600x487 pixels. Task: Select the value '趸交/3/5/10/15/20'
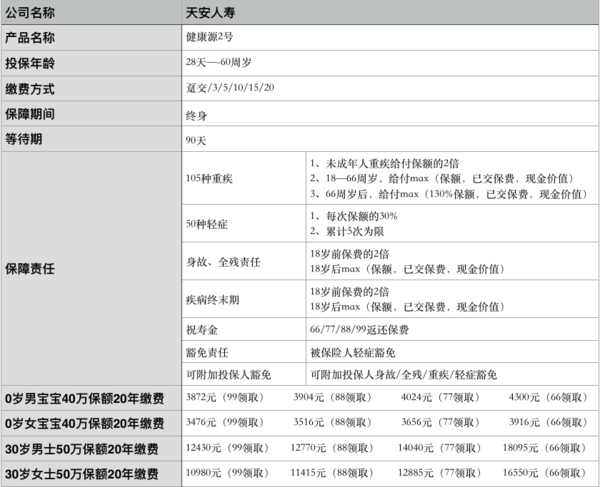point(230,88)
